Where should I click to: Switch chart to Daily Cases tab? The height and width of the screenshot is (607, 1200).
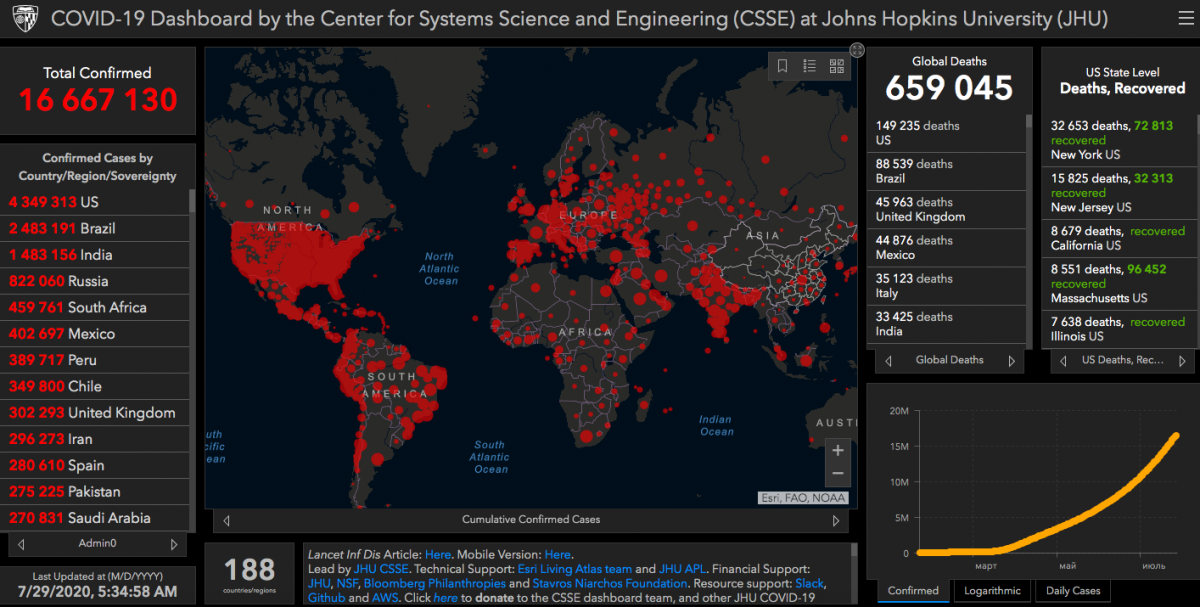point(1073,591)
